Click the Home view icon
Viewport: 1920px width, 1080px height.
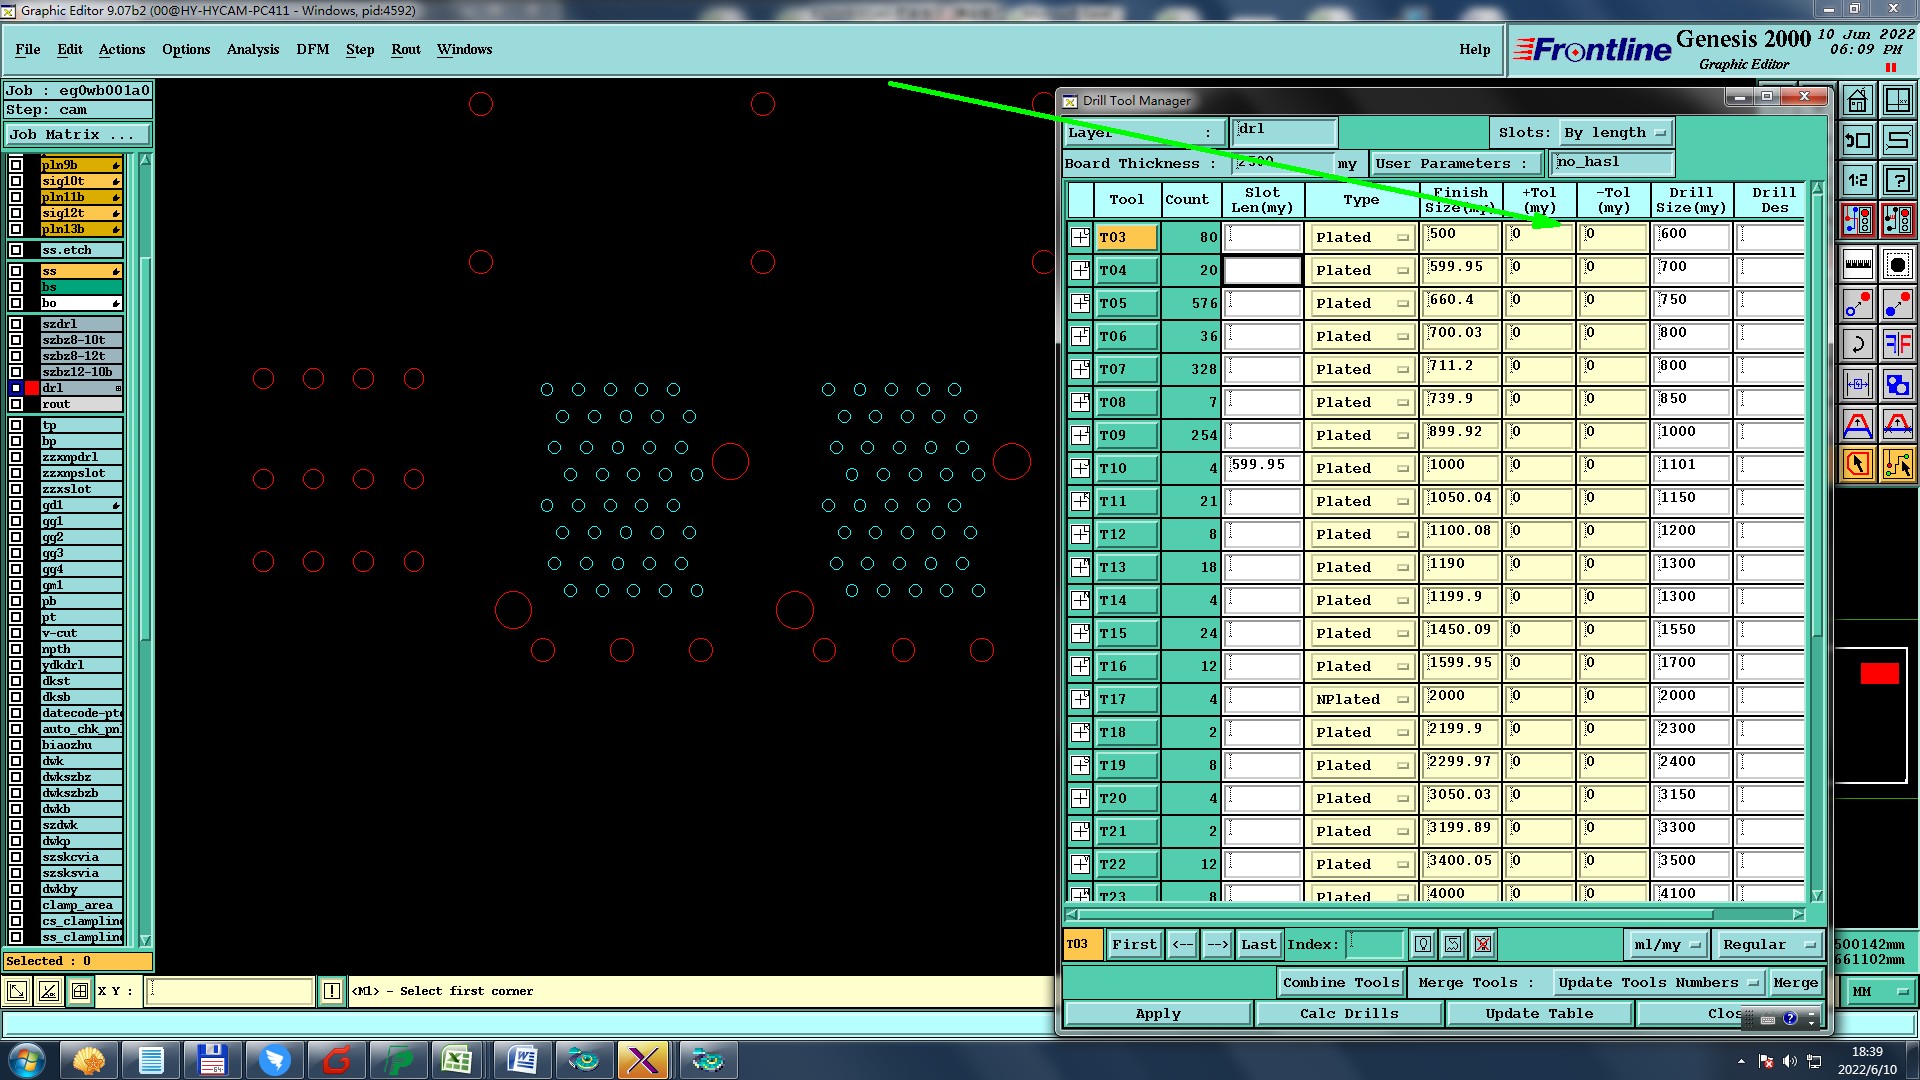tap(1857, 101)
